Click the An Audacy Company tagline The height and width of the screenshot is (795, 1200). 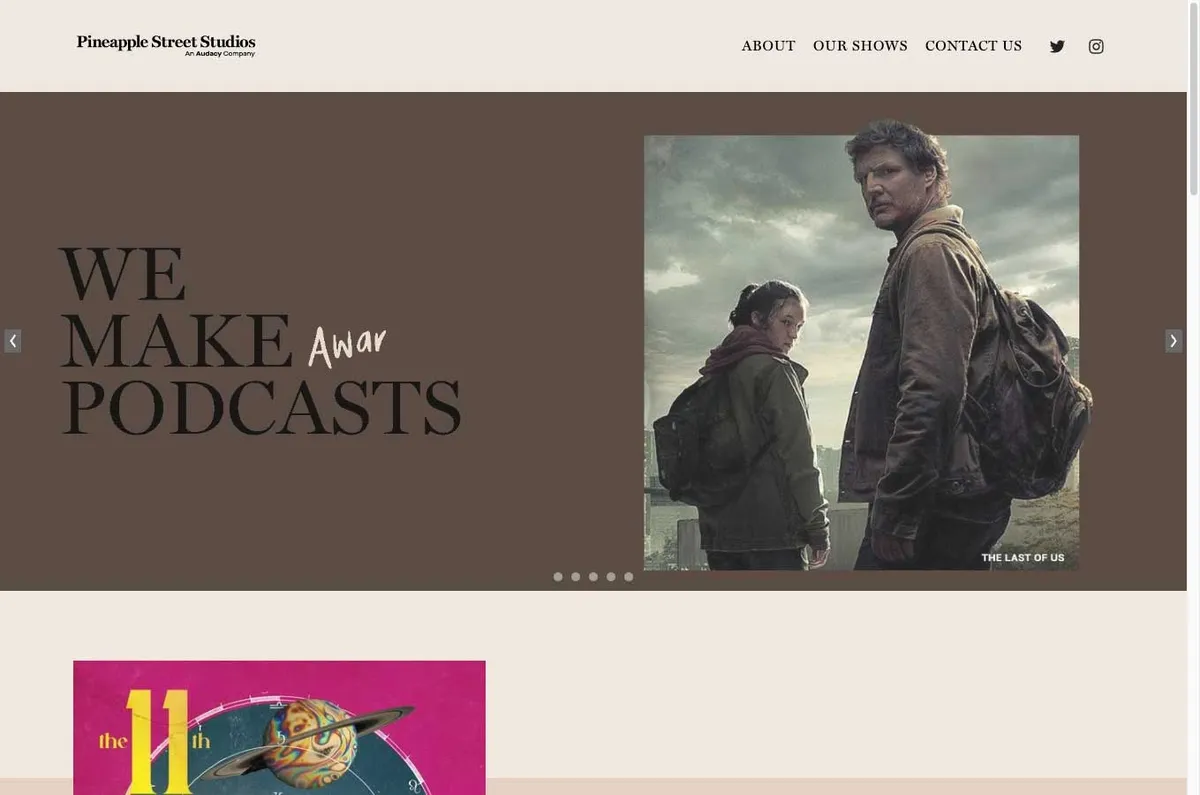tap(220, 54)
